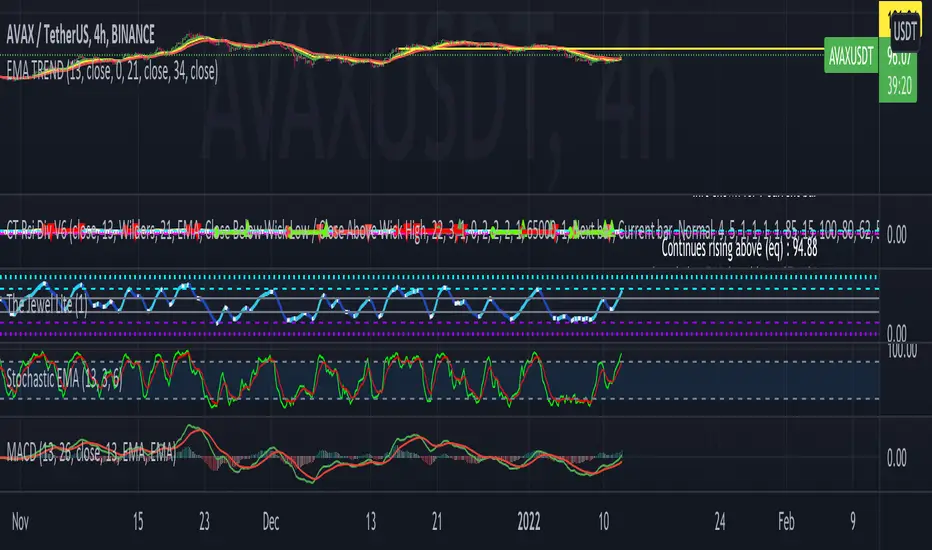This screenshot has height=550, width=932.
Task: Click the 13 date label on time axis
Action: click(x=370, y=522)
